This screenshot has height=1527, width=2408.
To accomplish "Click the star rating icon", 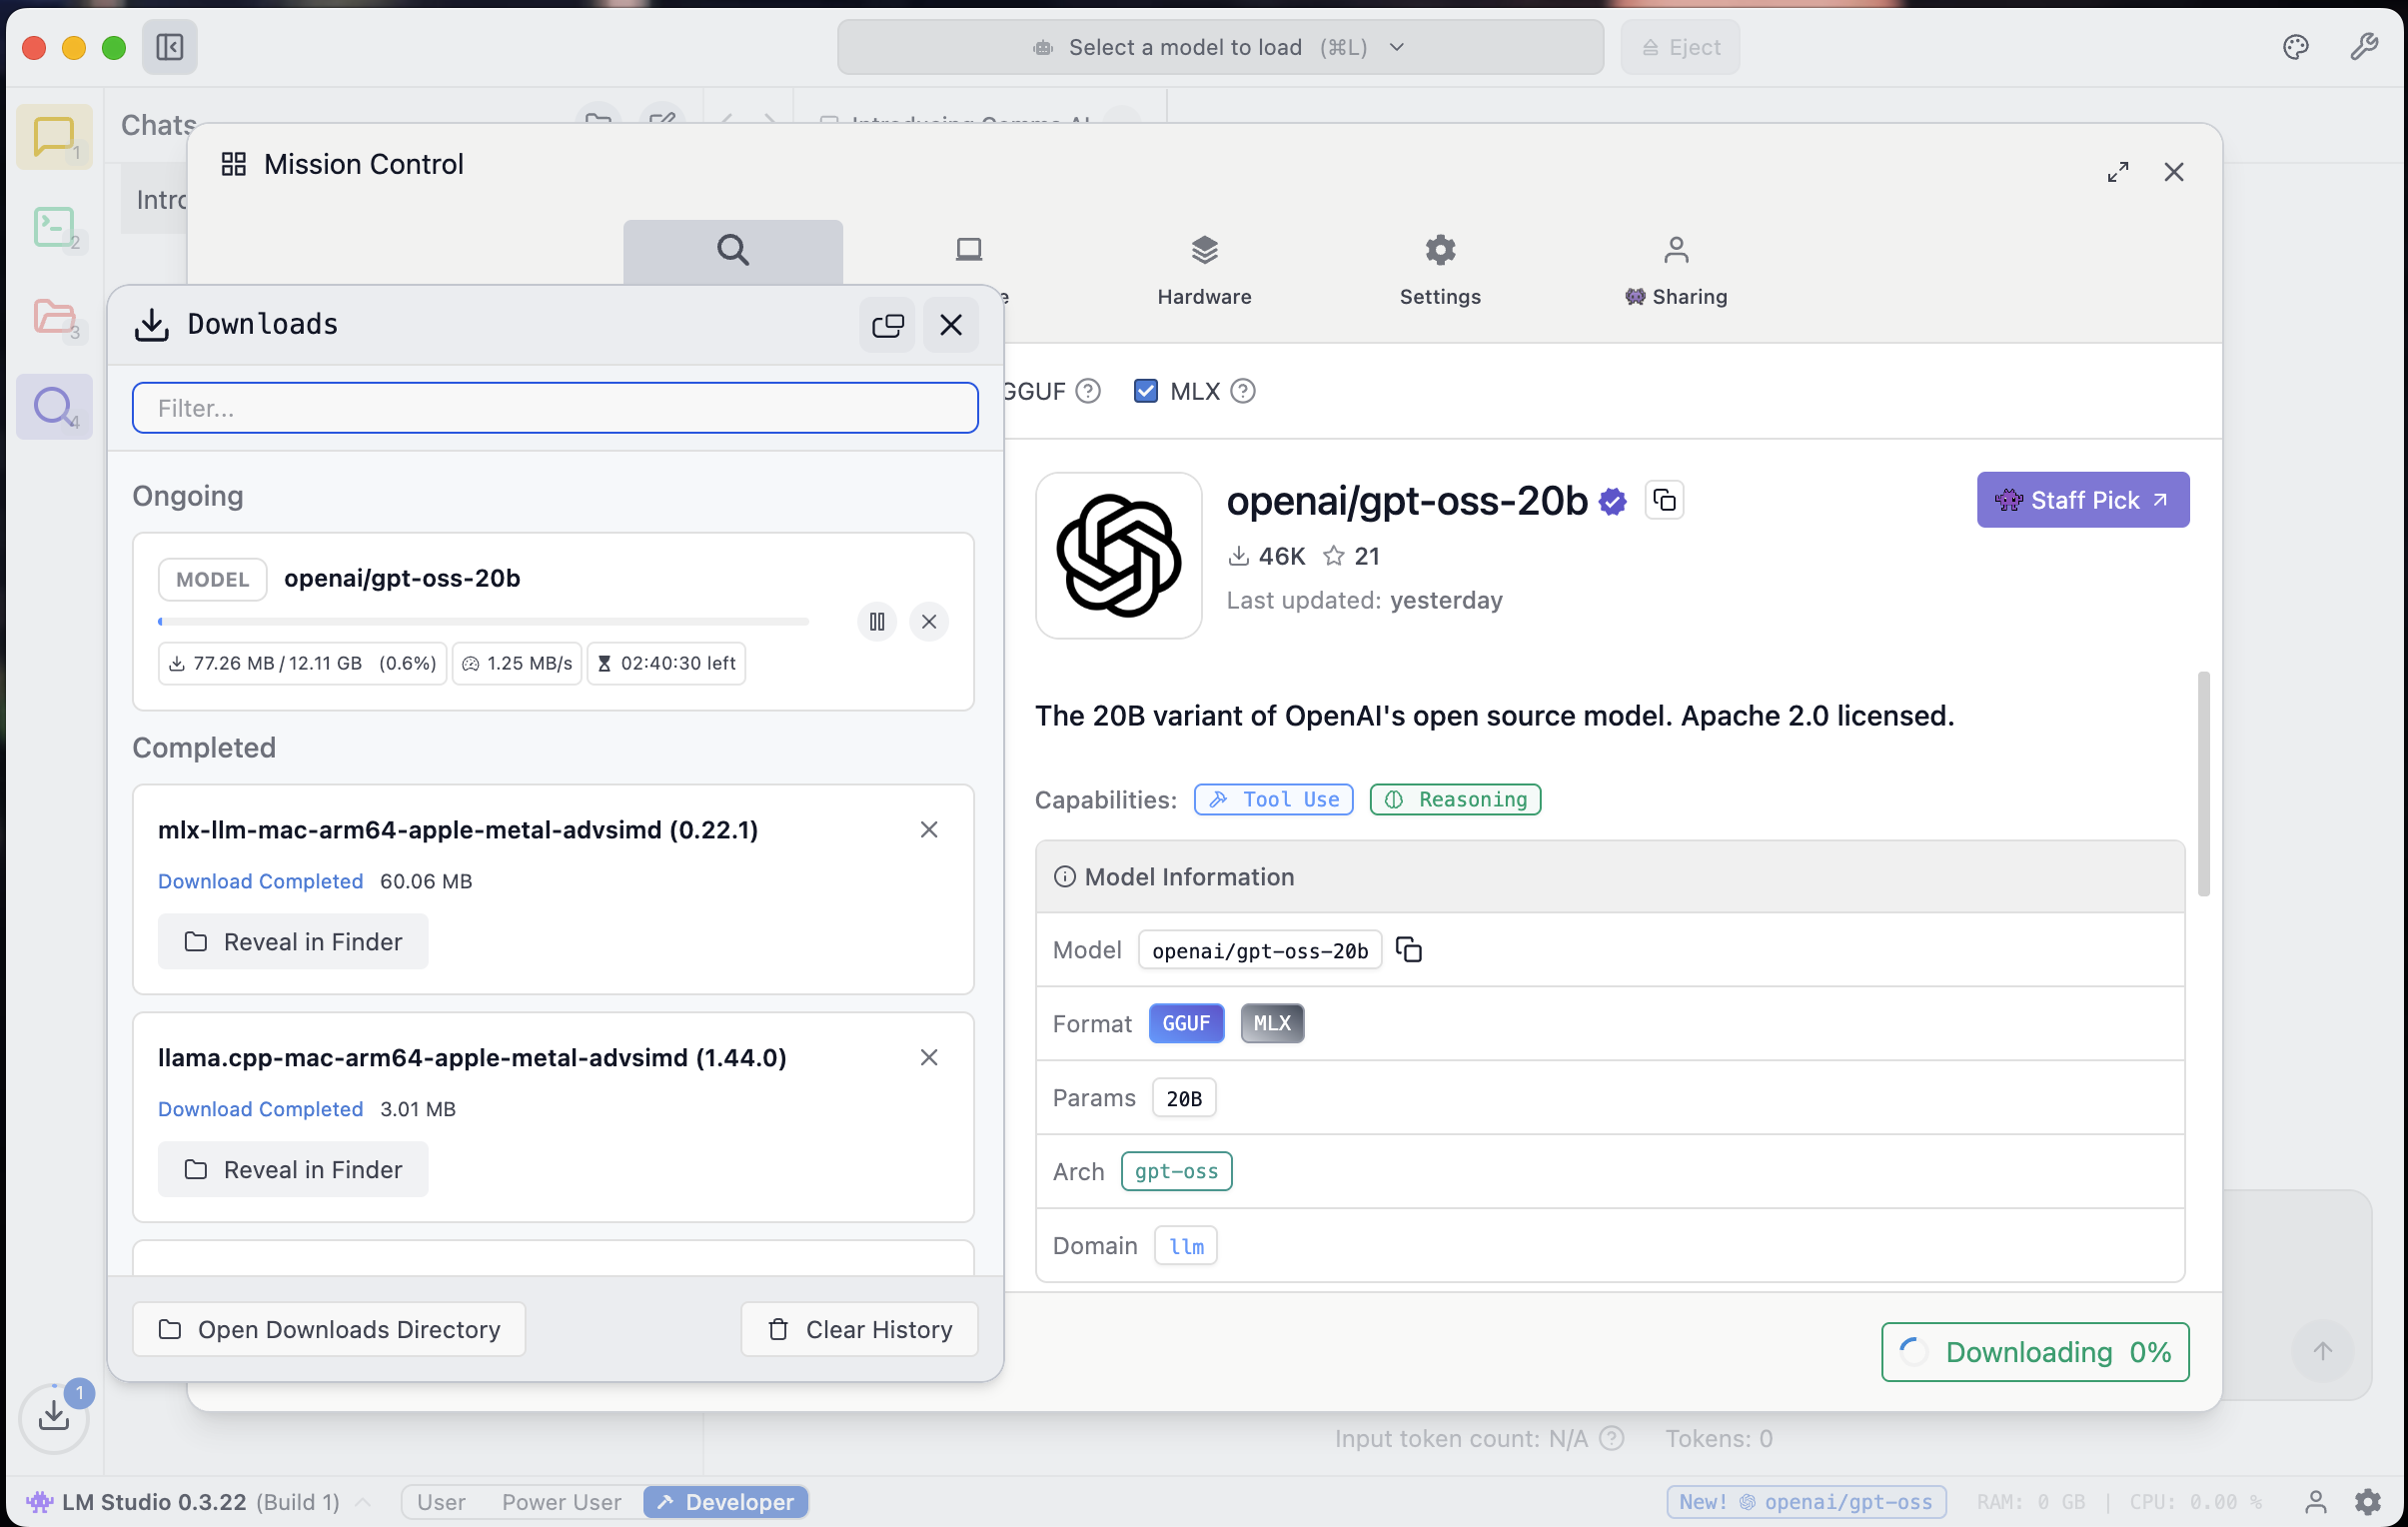I will click(x=1333, y=556).
